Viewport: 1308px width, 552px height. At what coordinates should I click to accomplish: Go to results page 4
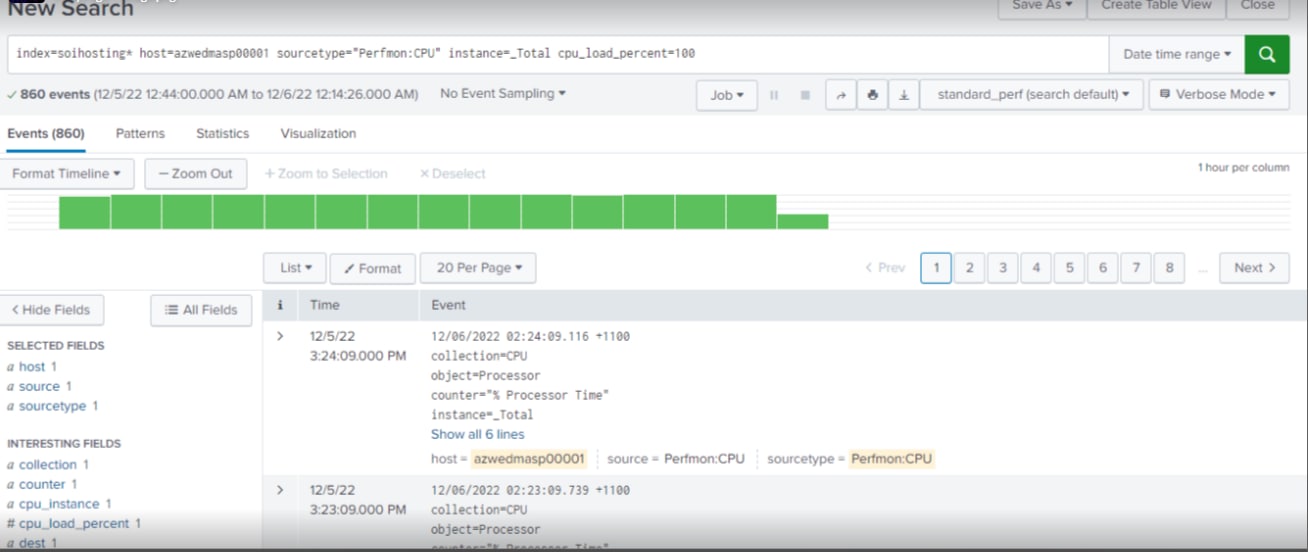pyautogui.click(x=1036, y=268)
